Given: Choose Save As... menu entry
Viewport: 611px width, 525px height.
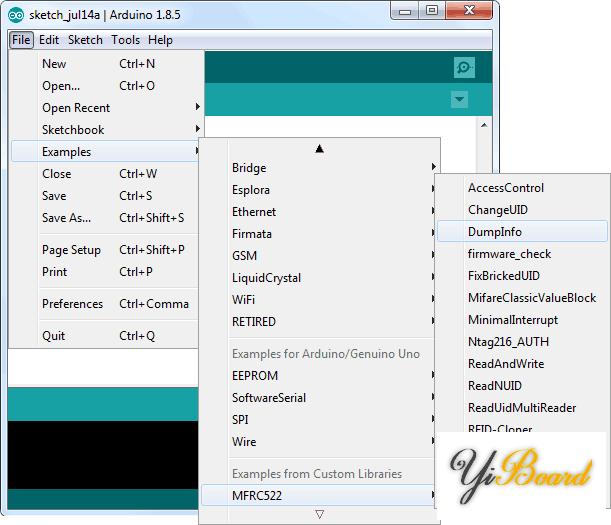Looking at the screenshot, I should (x=105, y=218).
